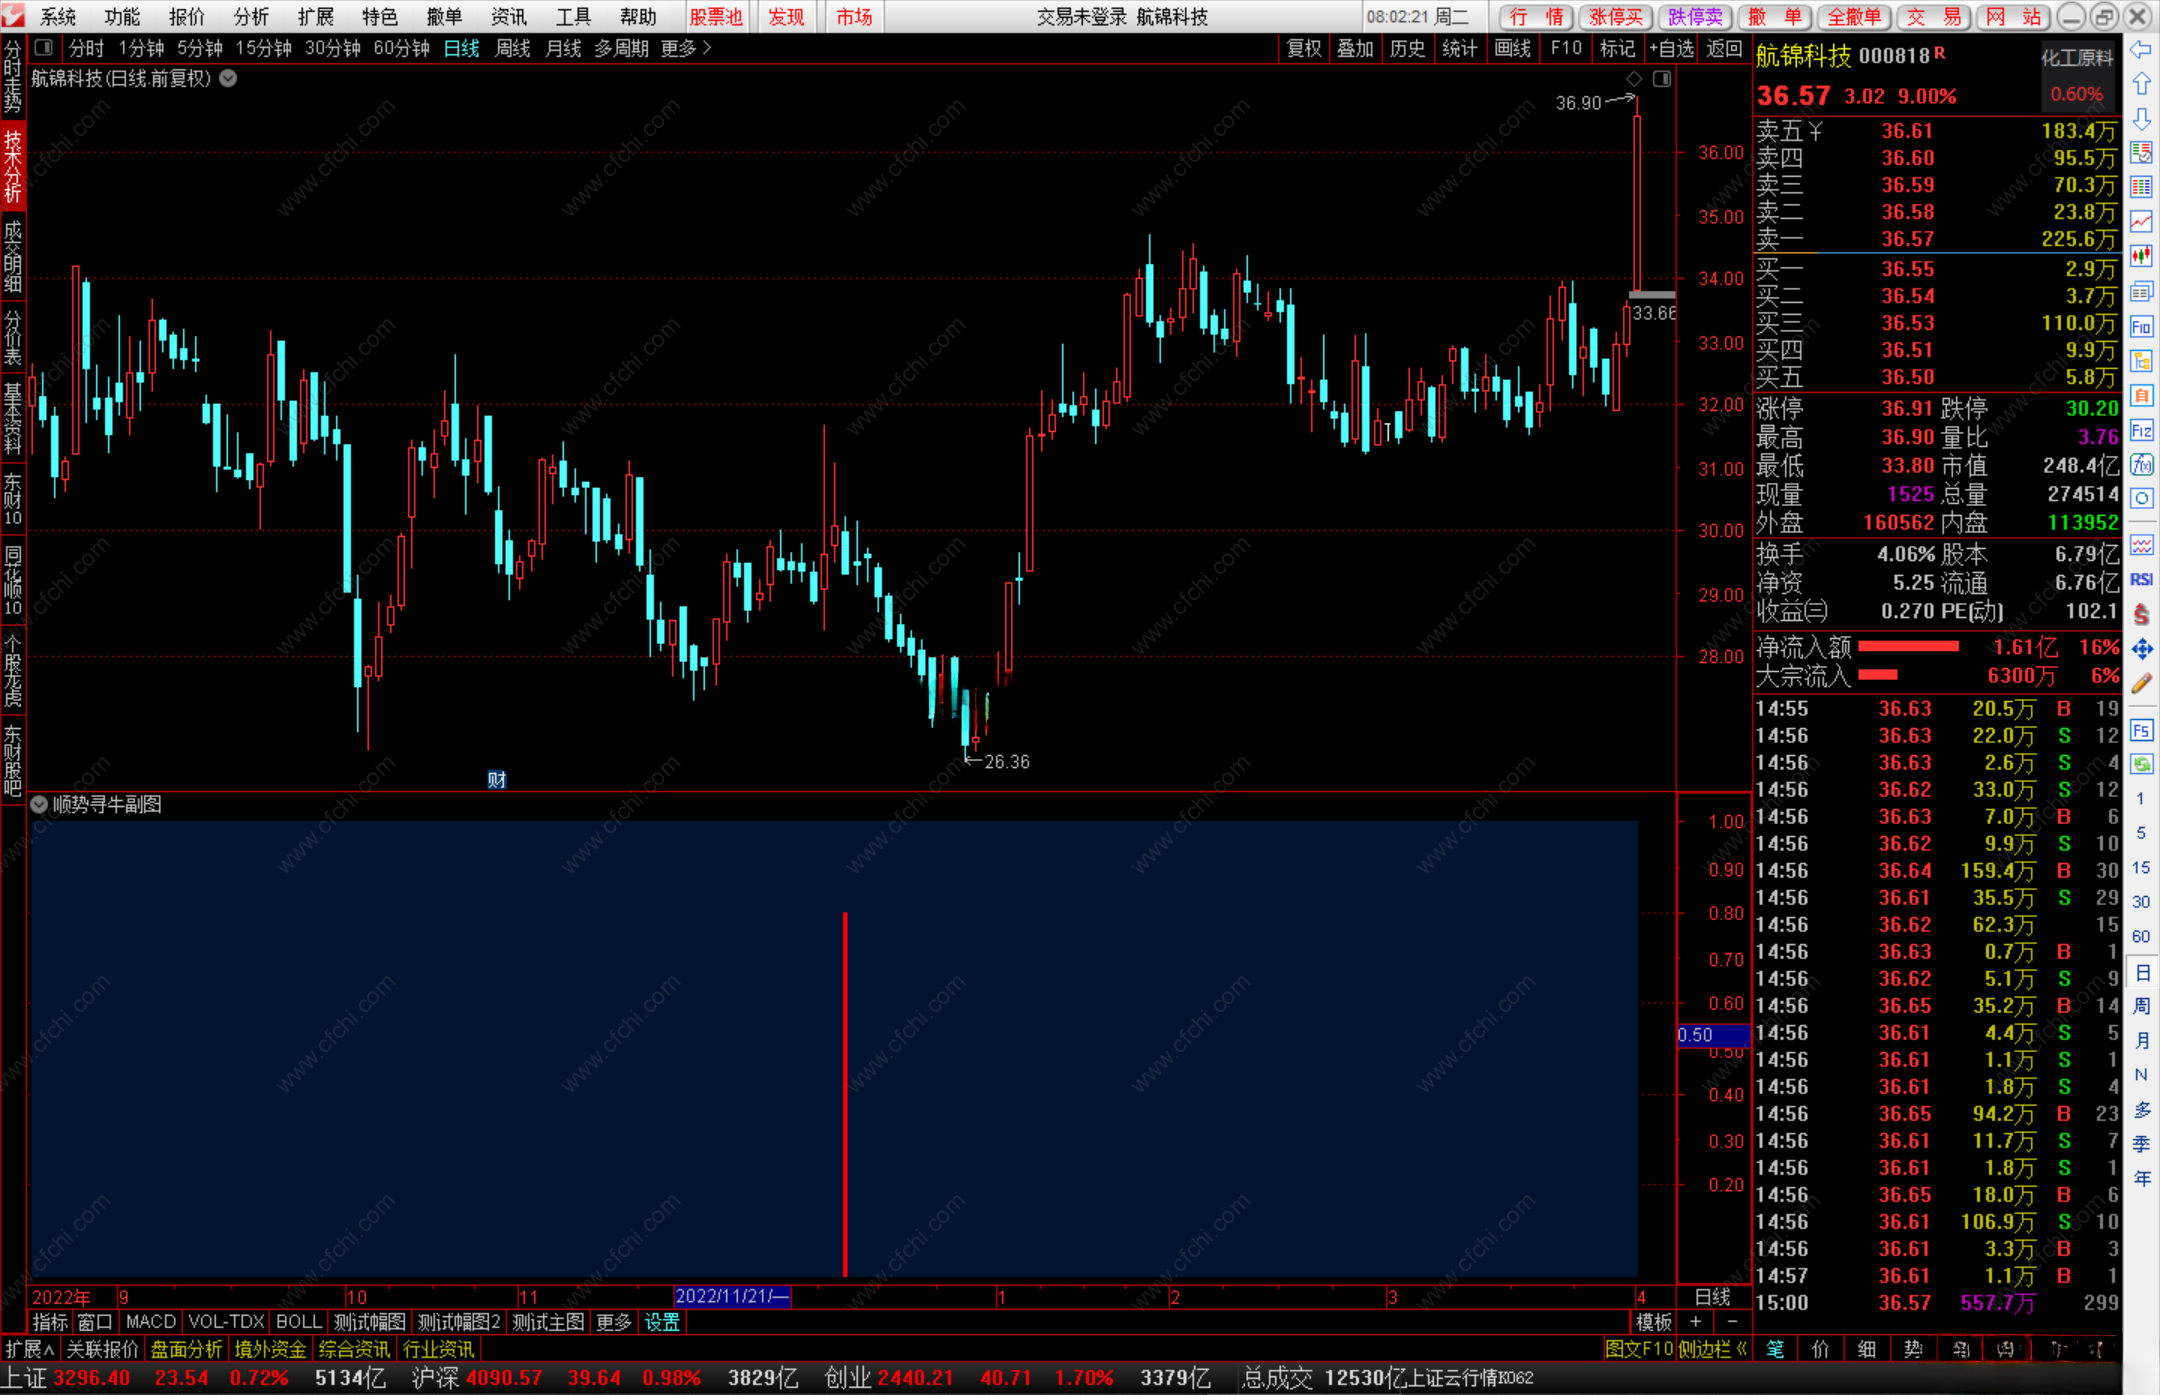Expand the 顺势寻牛副图 indicator dropdown
Screen dimensions: 2160x1395
(39, 804)
